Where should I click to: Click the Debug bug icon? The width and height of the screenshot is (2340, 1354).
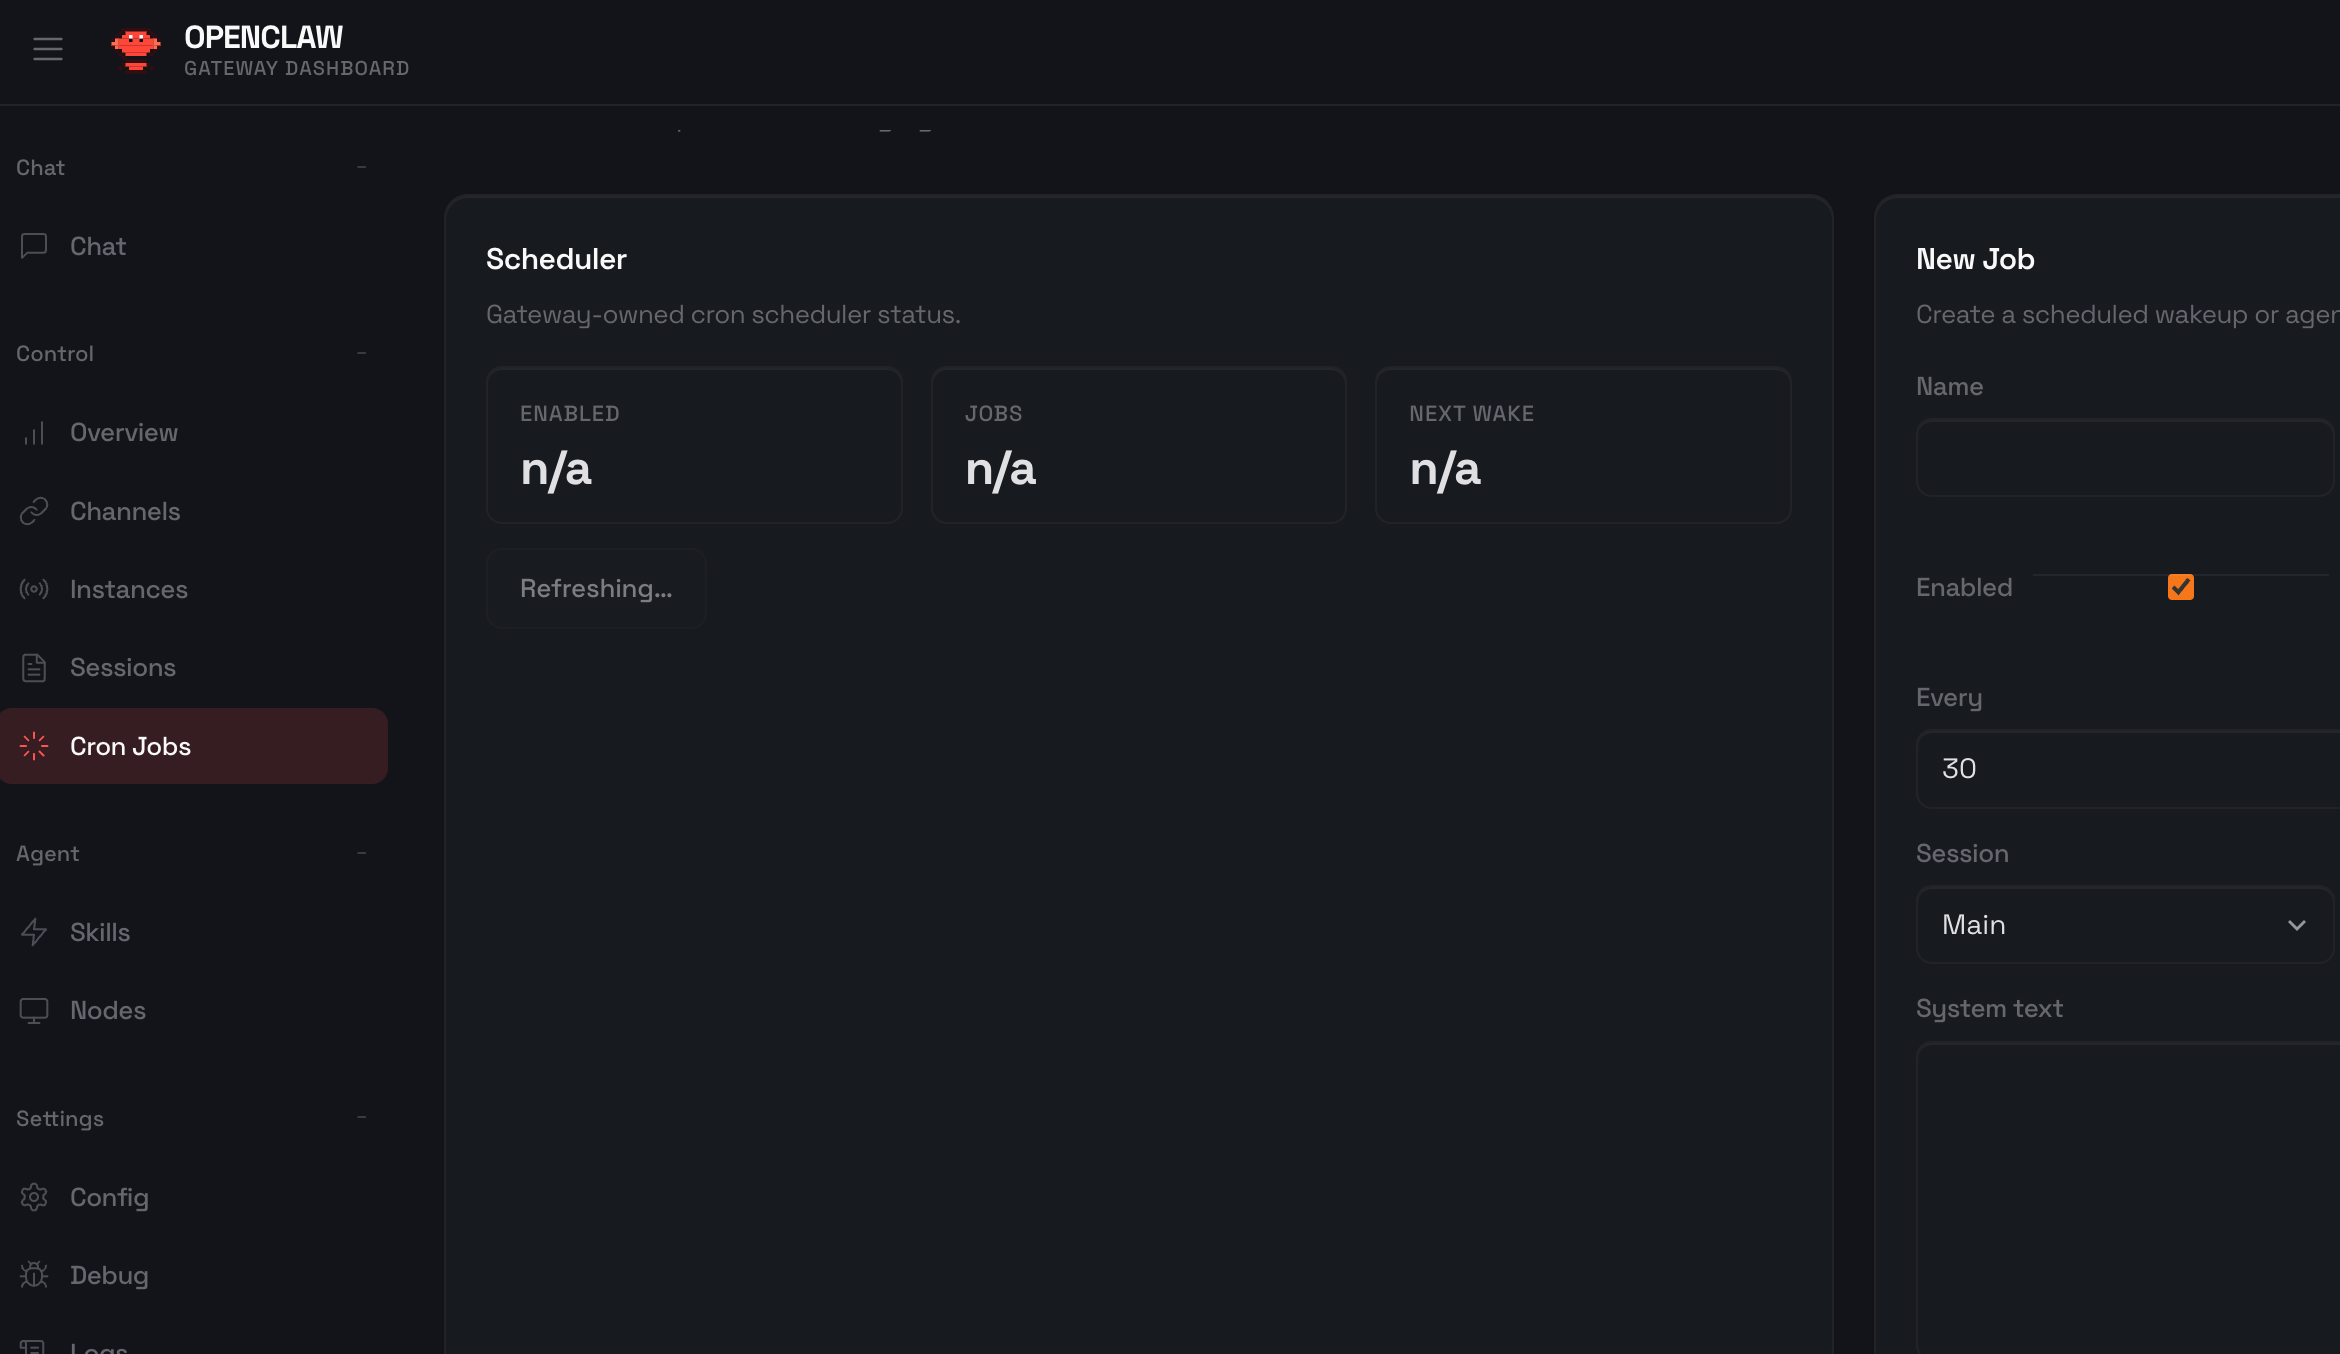(x=34, y=1275)
